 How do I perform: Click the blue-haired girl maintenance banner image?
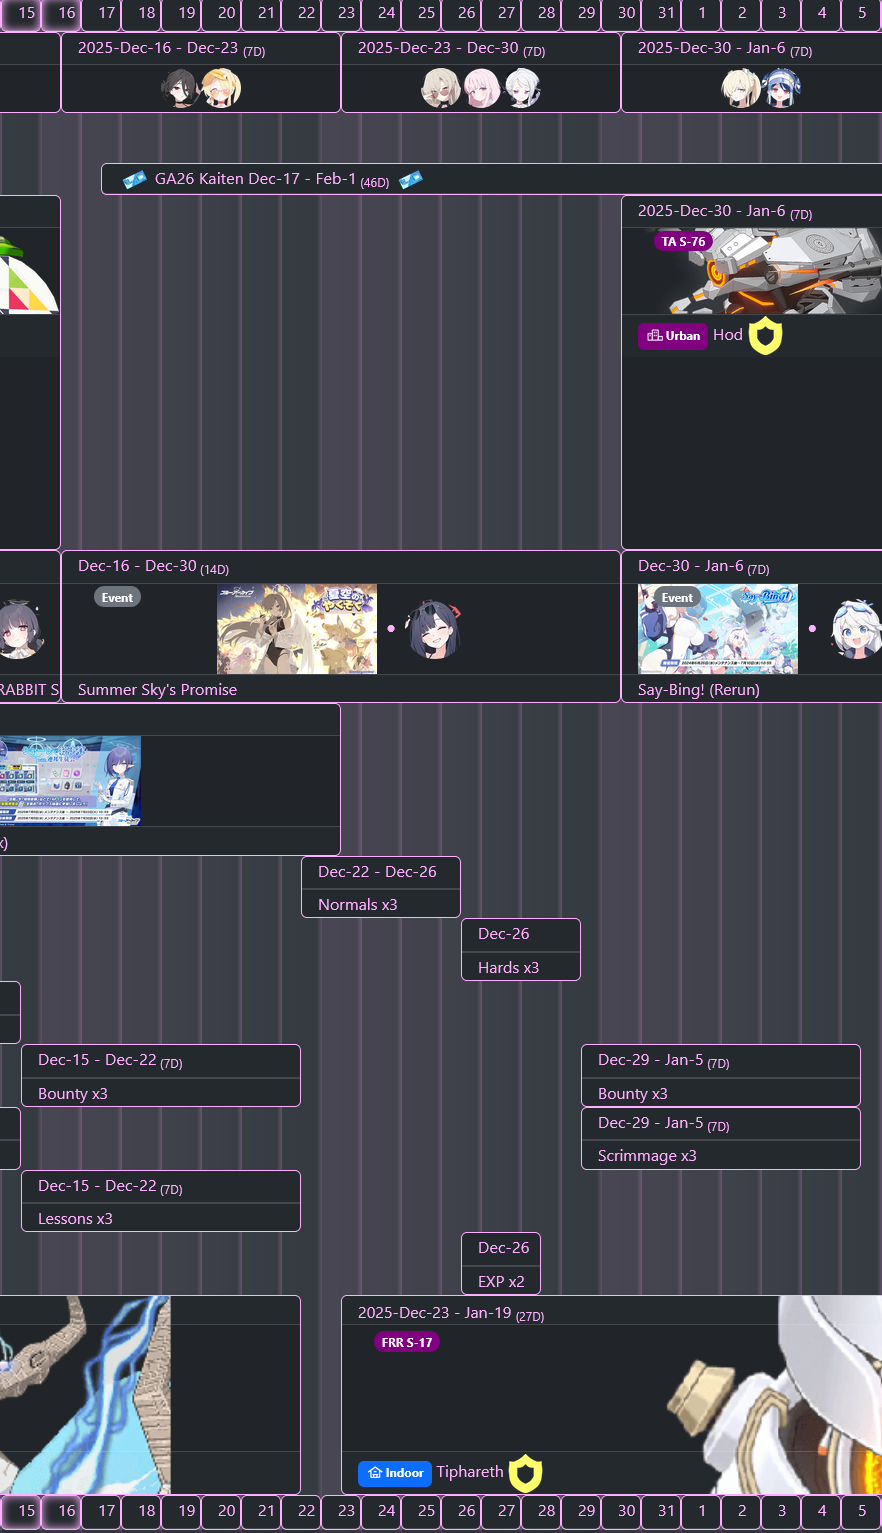coord(70,781)
